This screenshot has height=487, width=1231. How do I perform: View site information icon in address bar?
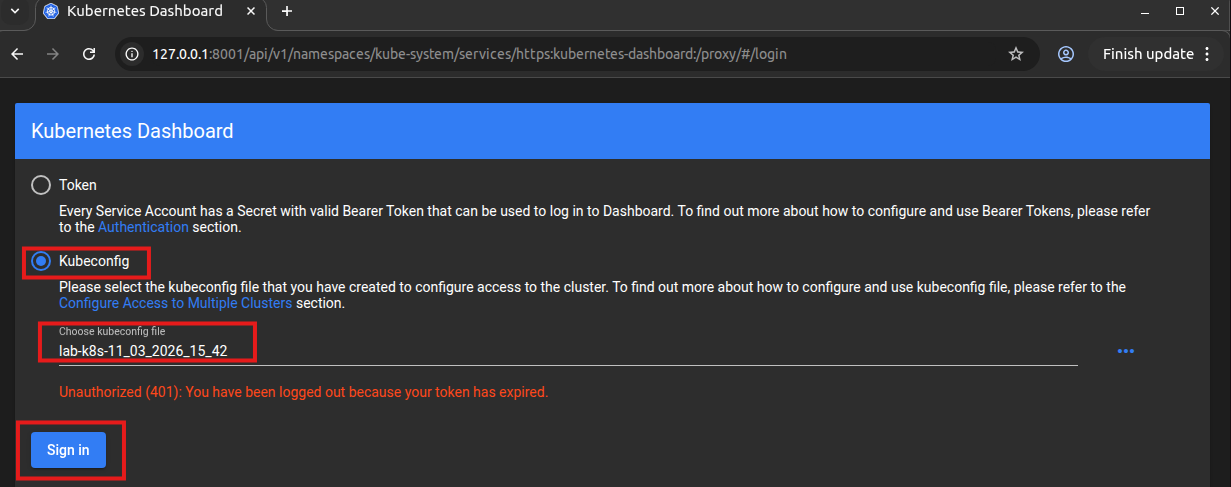coord(132,54)
